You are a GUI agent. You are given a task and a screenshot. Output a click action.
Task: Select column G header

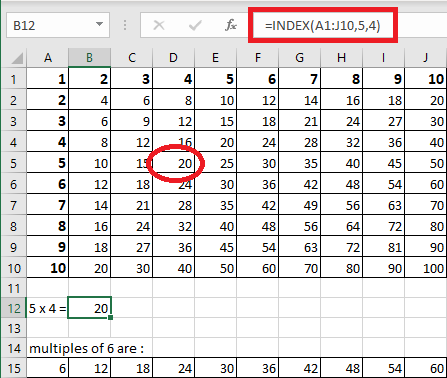click(x=300, y=58)
